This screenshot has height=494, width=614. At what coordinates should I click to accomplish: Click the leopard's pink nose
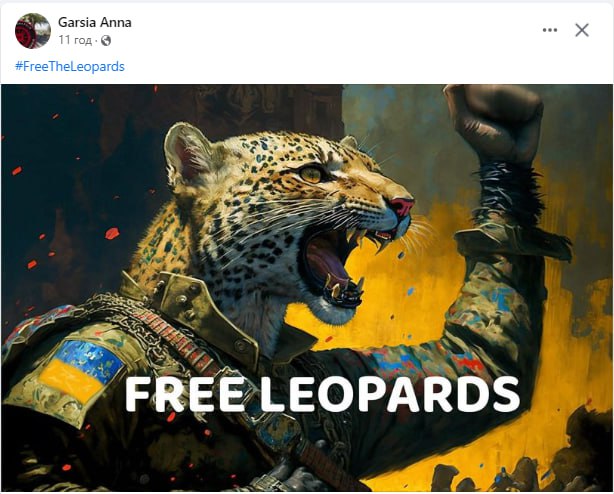[402, 206]
